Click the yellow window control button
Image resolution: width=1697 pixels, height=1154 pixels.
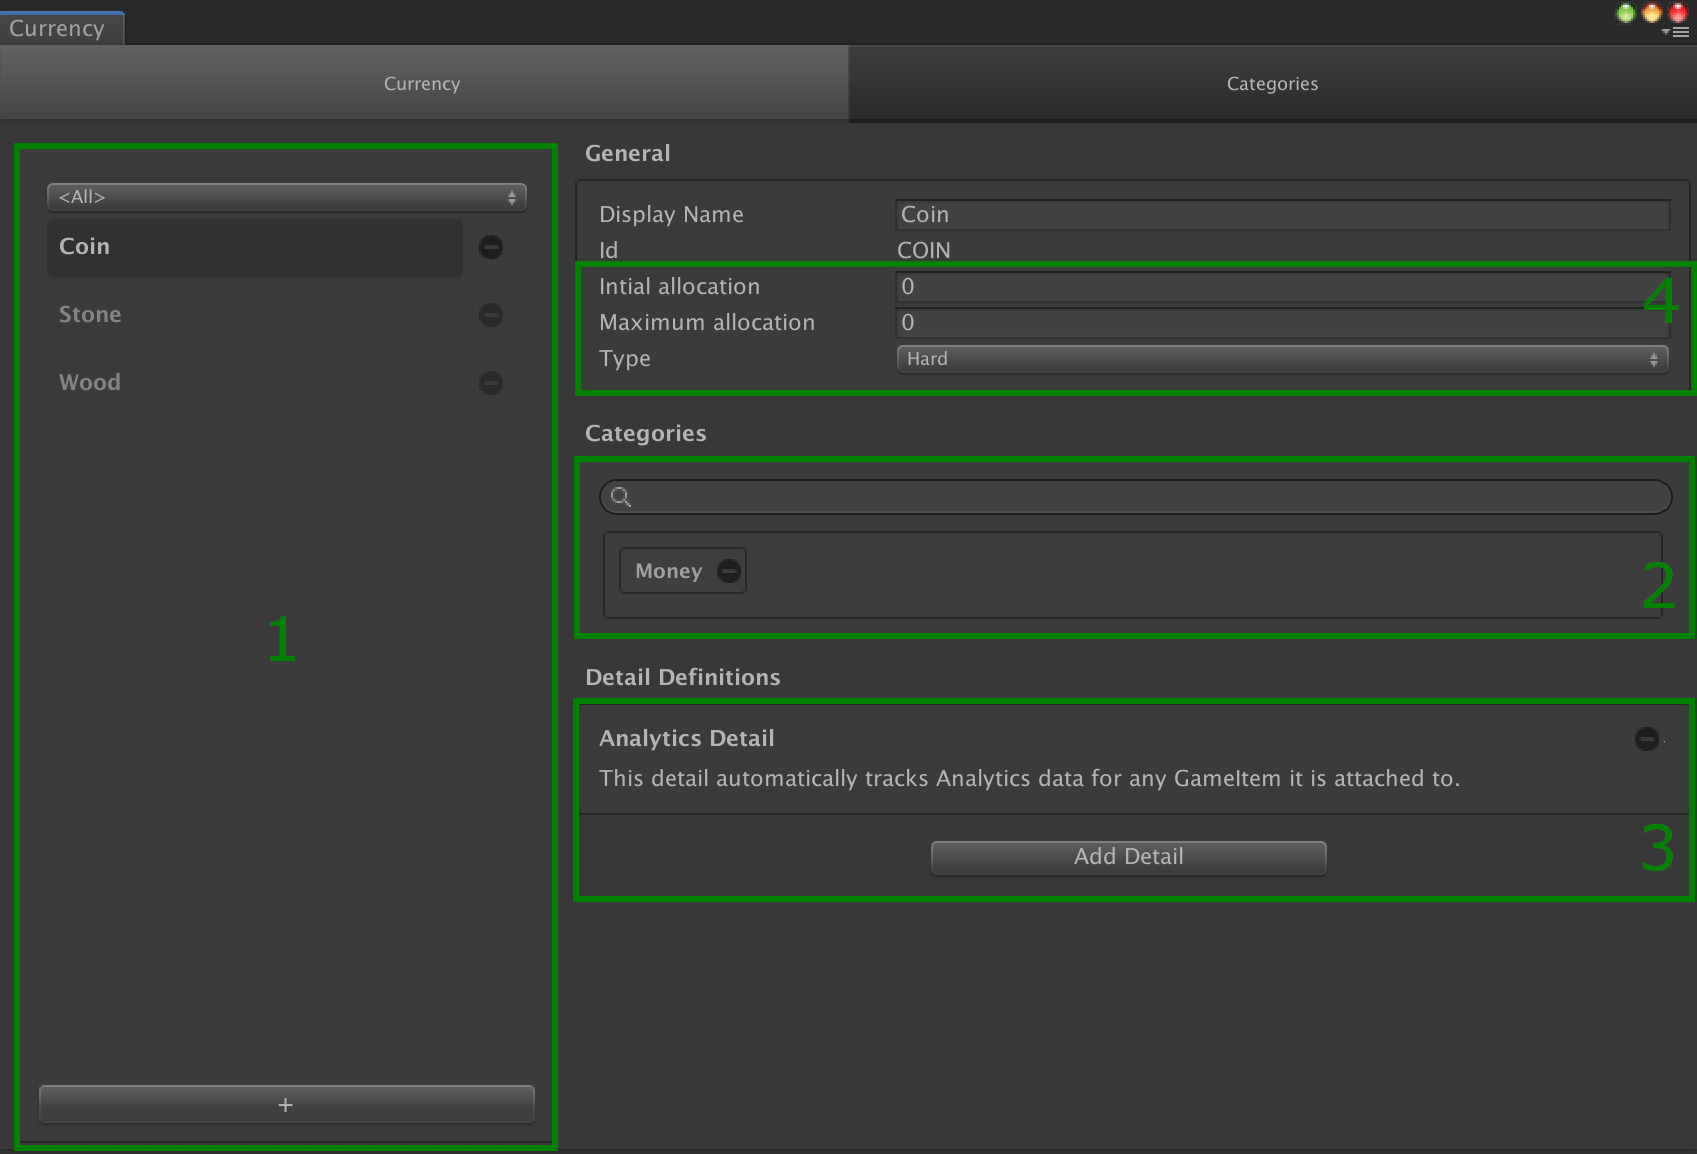click(x=1652, y=13)
